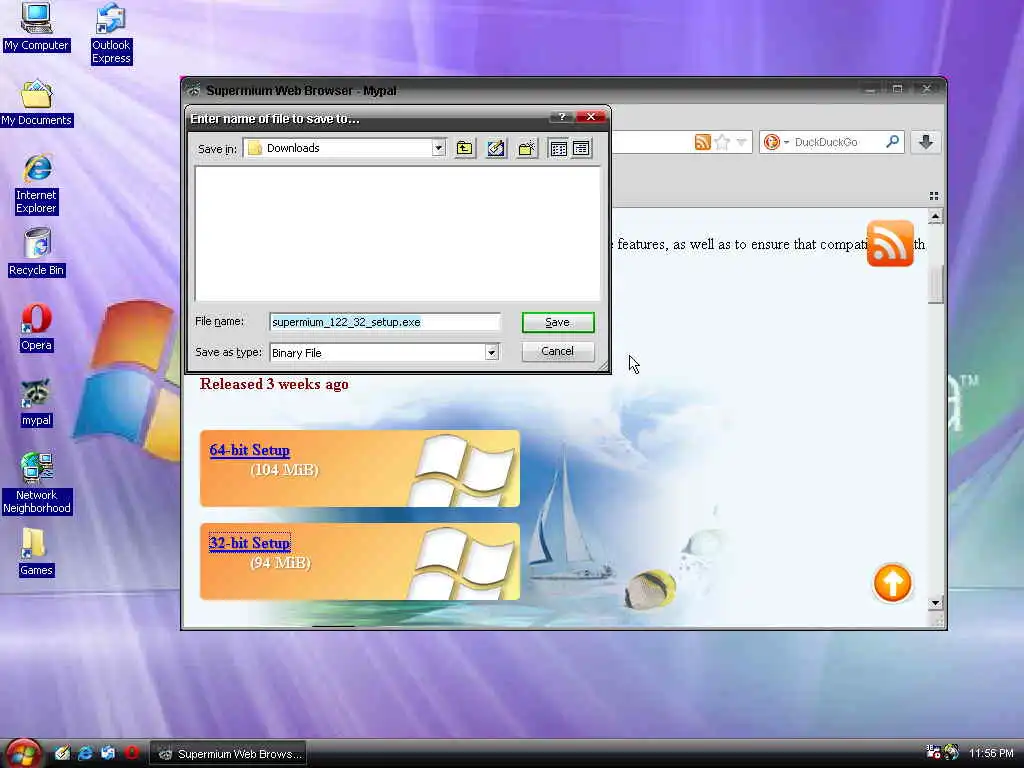
Task: Click the 'Released 3 weeks ago' text
Action: [x=274, y=384]
